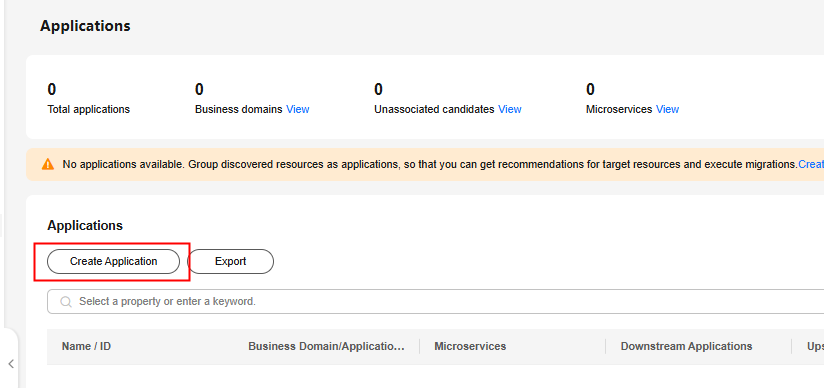Follow the Create link in warning banner

[811, 165]
